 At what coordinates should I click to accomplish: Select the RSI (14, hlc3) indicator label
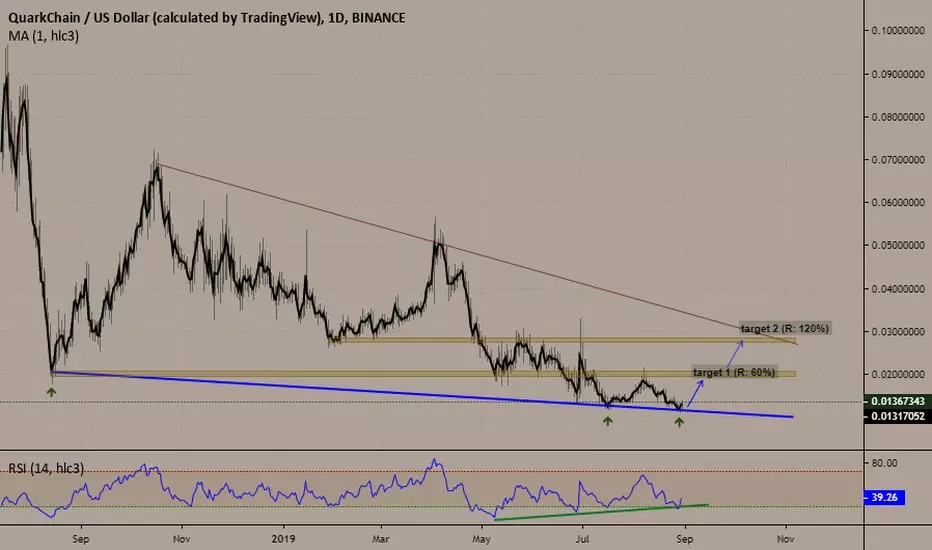[x=46, y=469]
